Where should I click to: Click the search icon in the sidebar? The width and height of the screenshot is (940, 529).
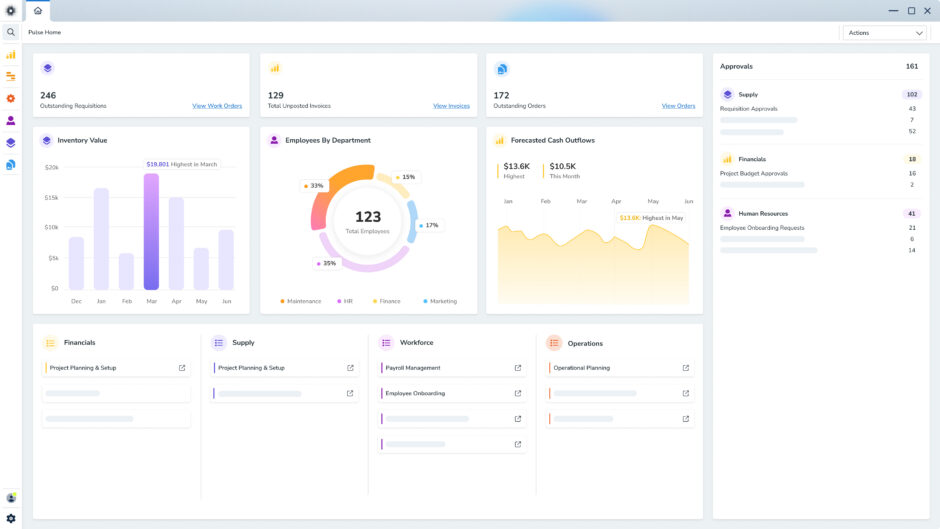[11, 32]
